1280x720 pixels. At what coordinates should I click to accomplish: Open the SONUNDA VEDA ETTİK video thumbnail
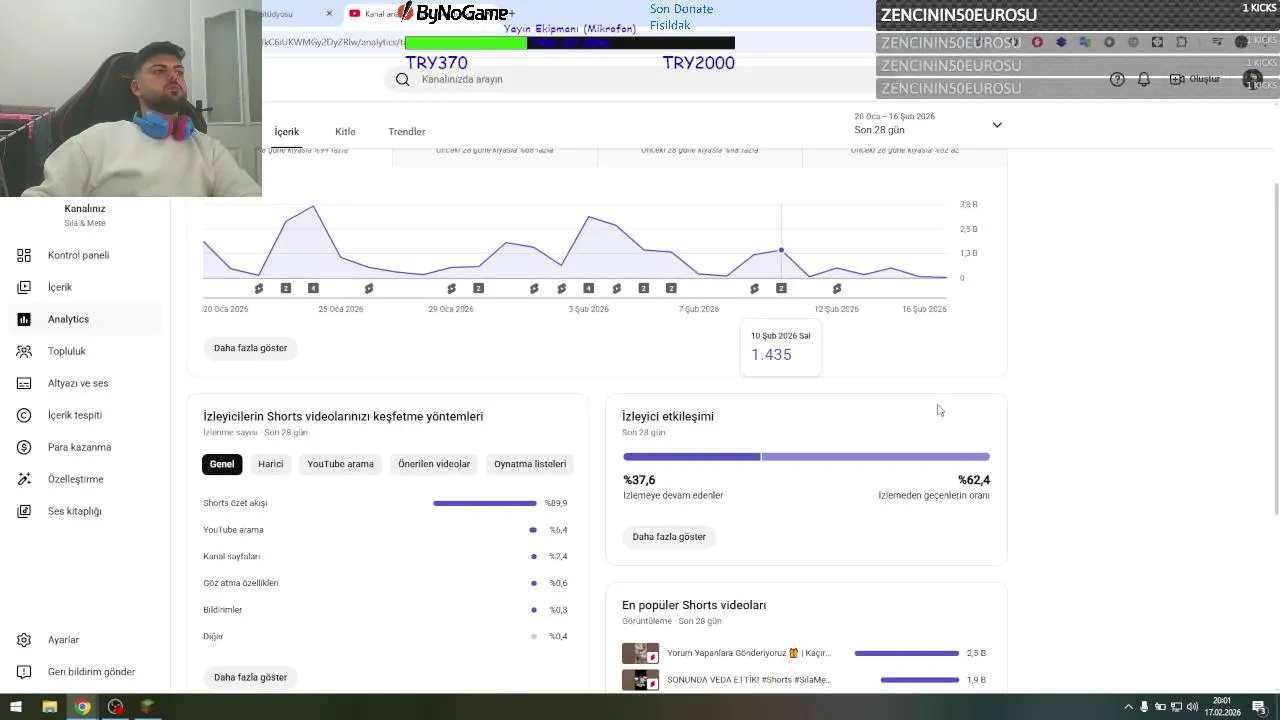click(x=640, y=680)
